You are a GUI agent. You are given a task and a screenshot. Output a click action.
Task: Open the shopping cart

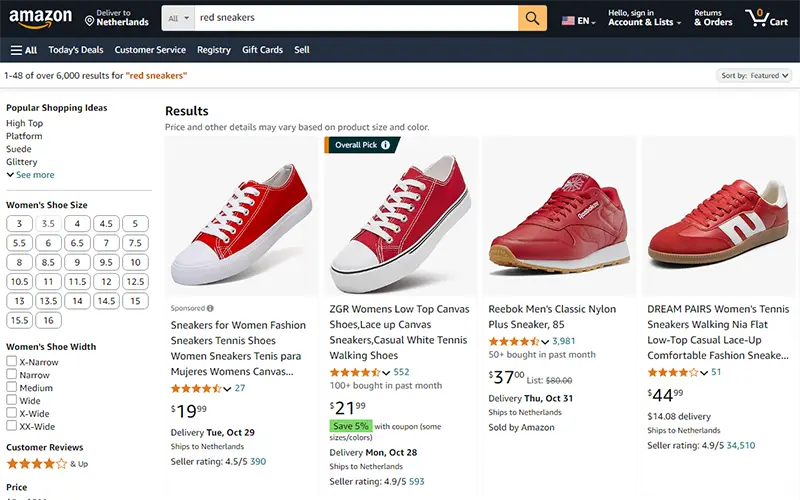(766, 18)
